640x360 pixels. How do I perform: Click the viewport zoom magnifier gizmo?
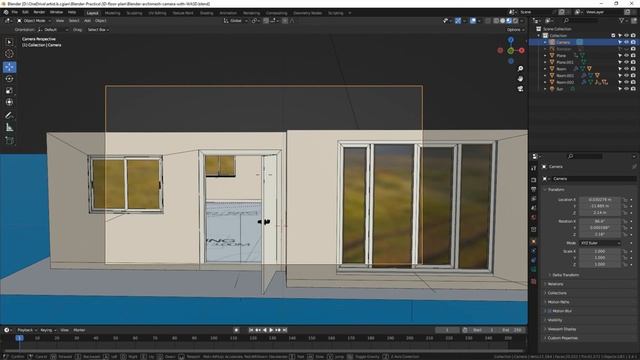pyautogui.click(x=520, y=69)
